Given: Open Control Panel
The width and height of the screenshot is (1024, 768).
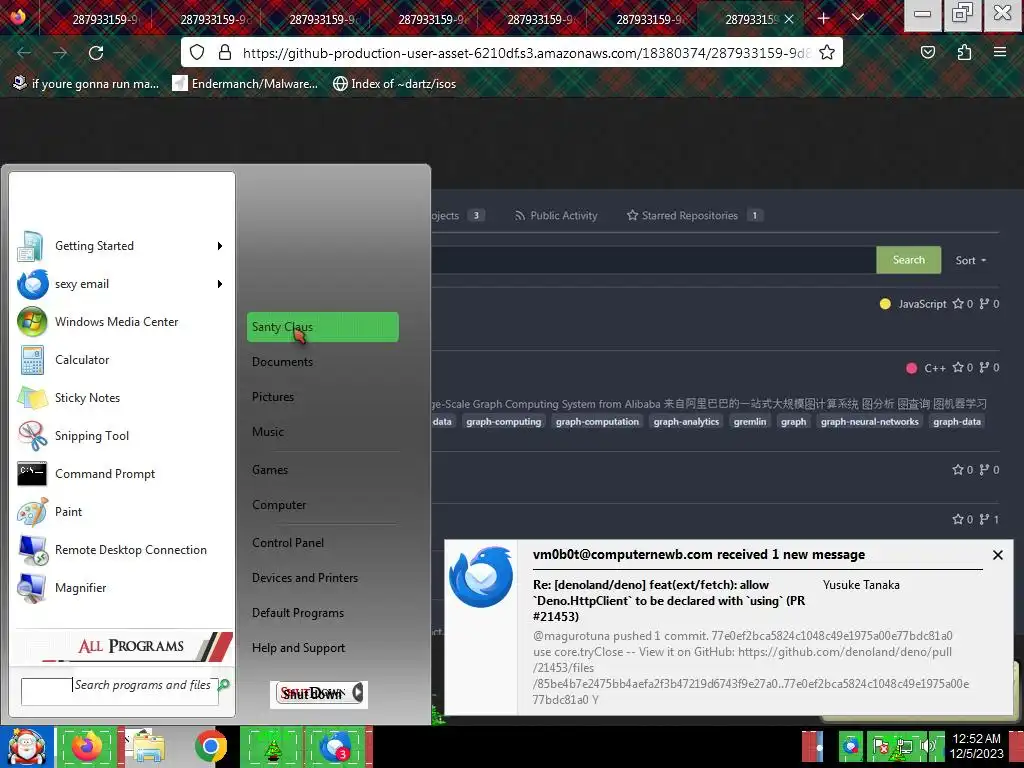Looking at the screenshot, I should pos(288,543).
